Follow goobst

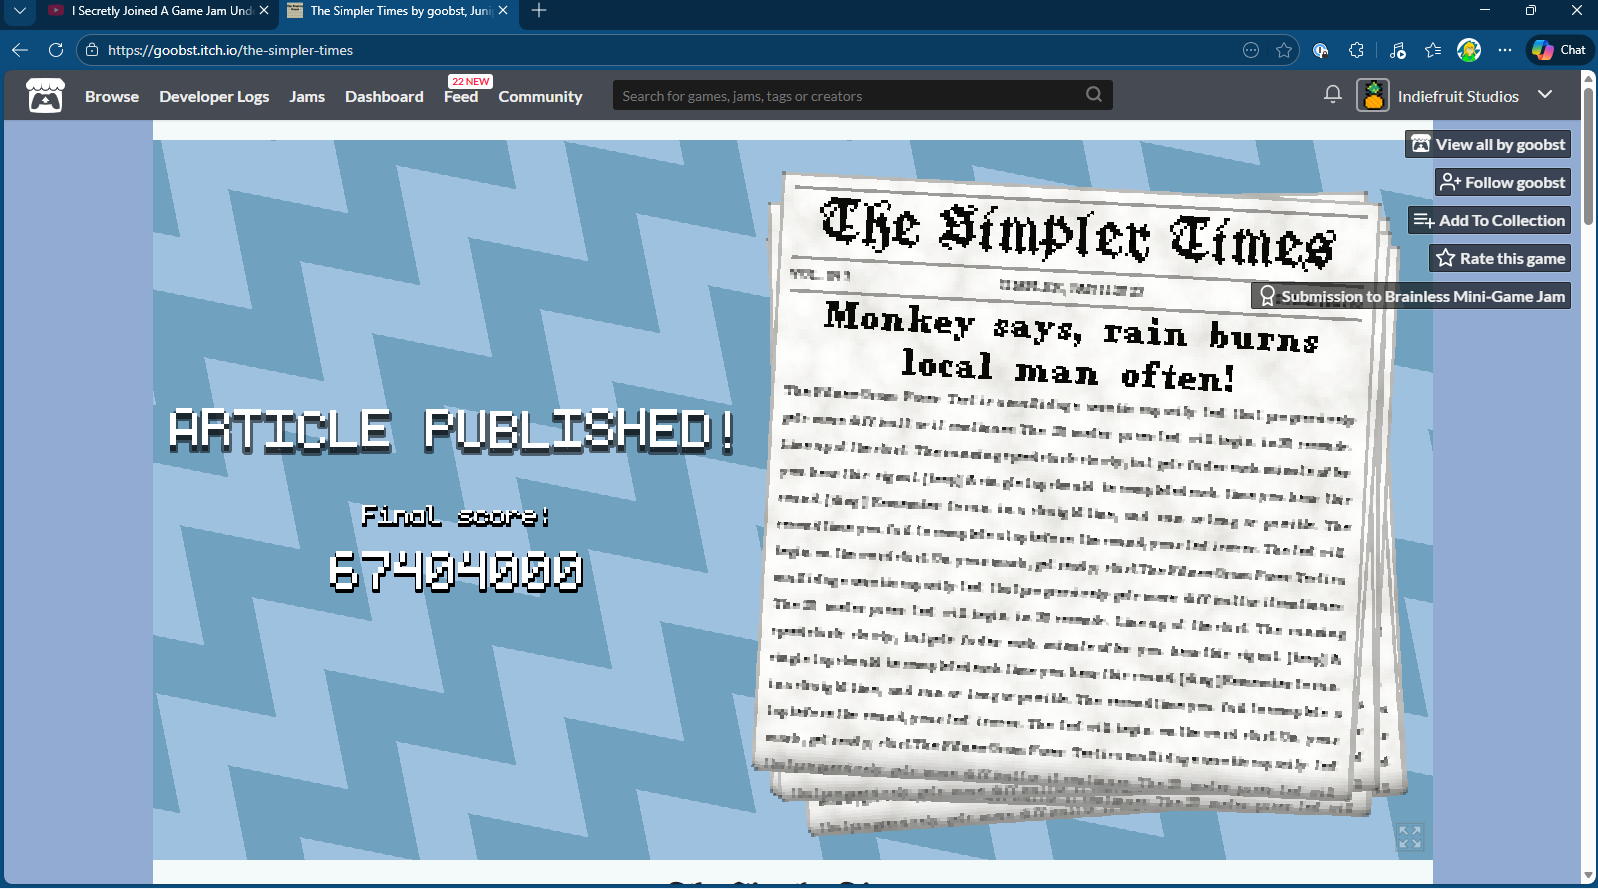(x=1503, y=182)
